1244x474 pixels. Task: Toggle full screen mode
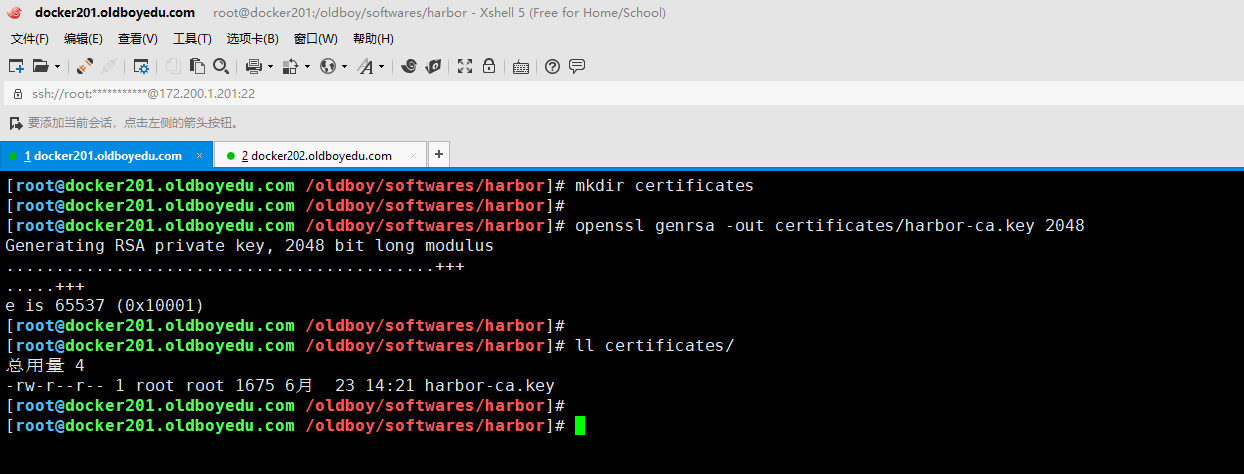tap(465, 66)
